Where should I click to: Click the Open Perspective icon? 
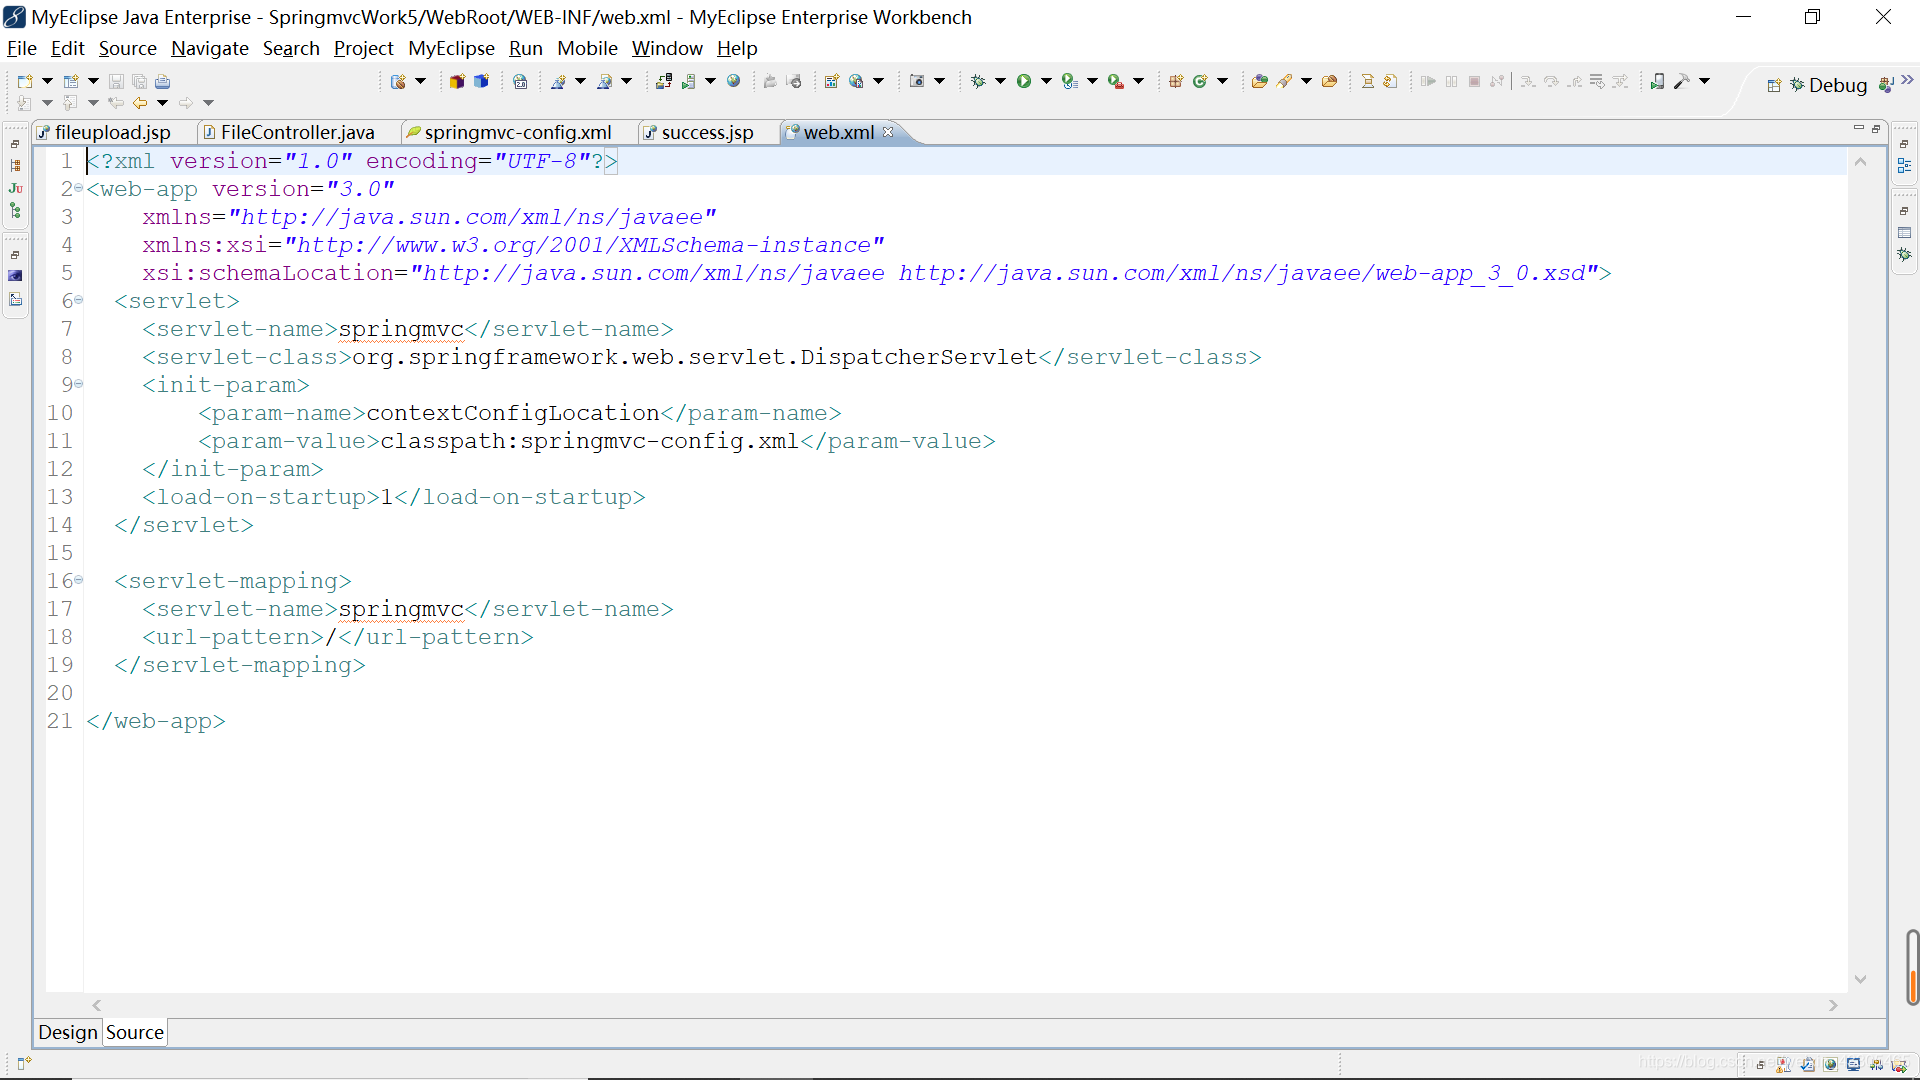pyautogui.click(x=1774, y=85)
